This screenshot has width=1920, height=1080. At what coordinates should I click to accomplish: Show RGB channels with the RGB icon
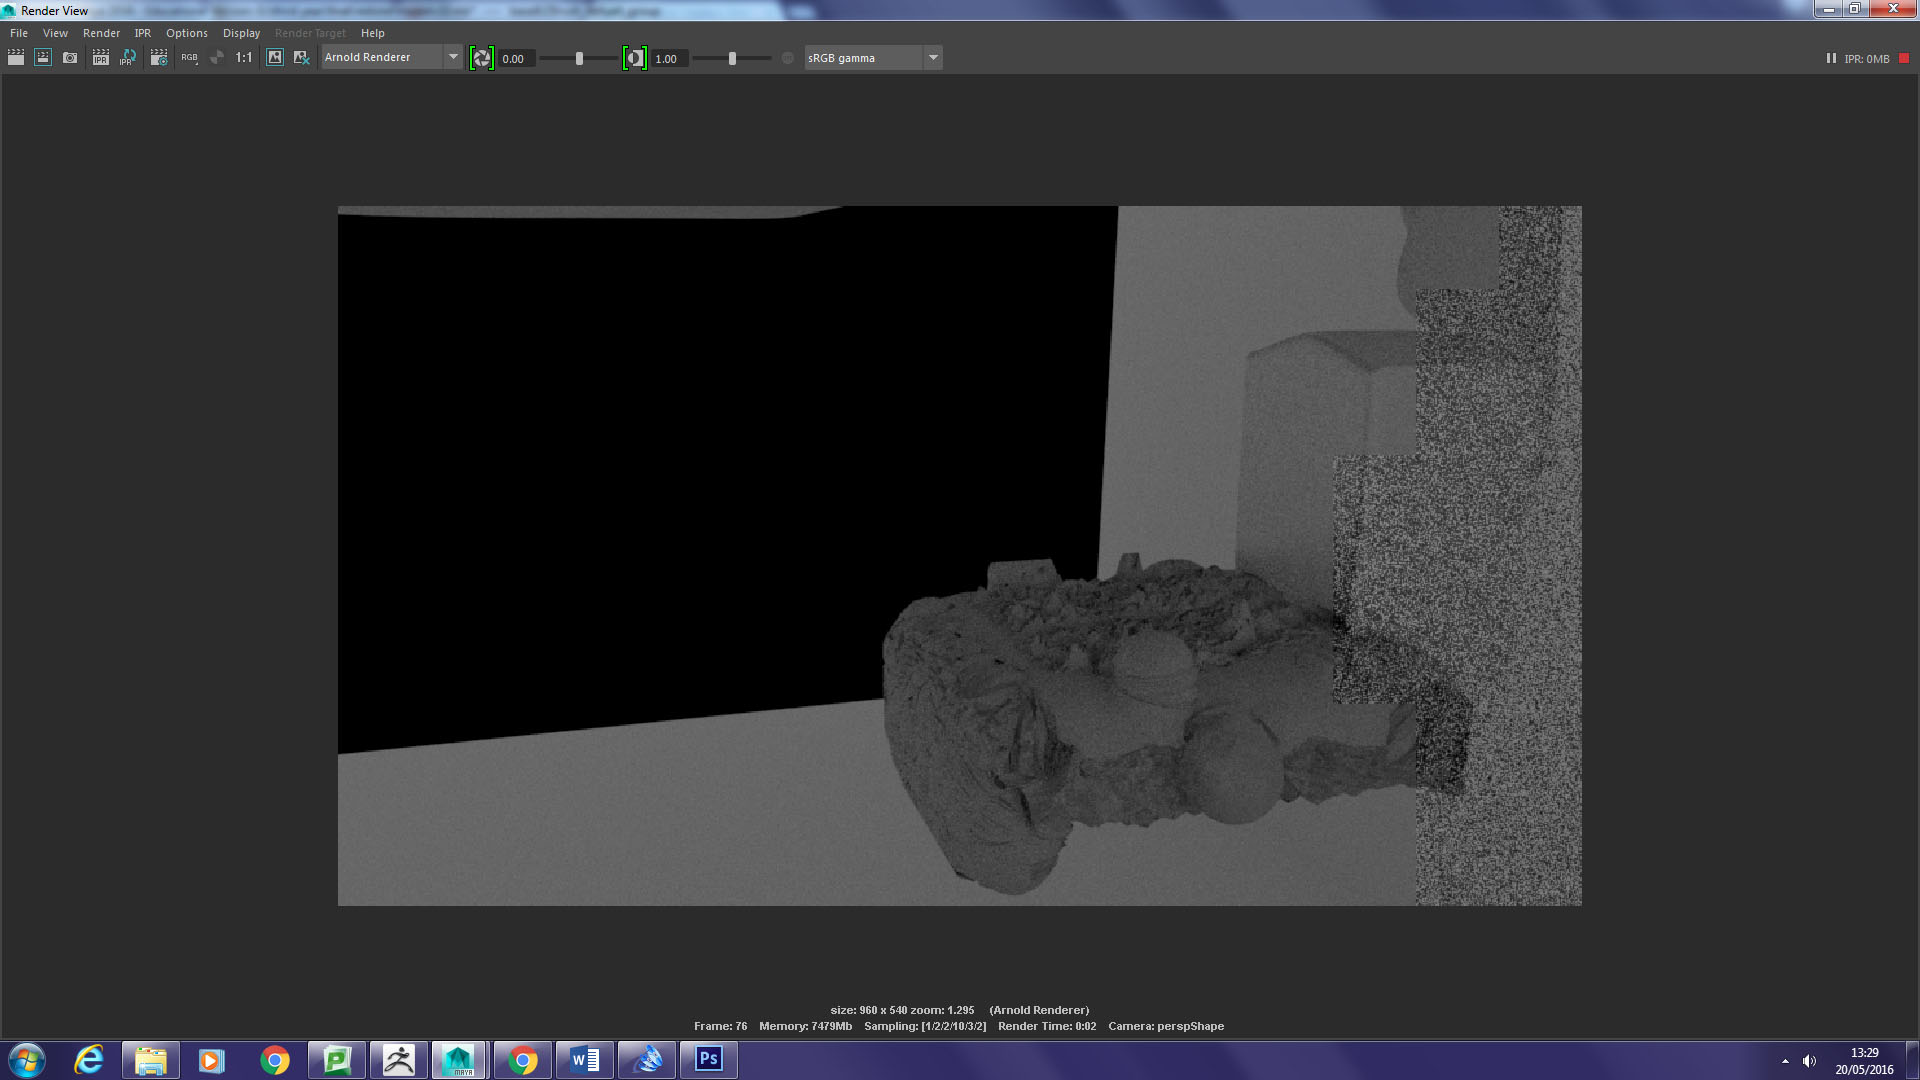pyautogui.click(x=189, y=58)
